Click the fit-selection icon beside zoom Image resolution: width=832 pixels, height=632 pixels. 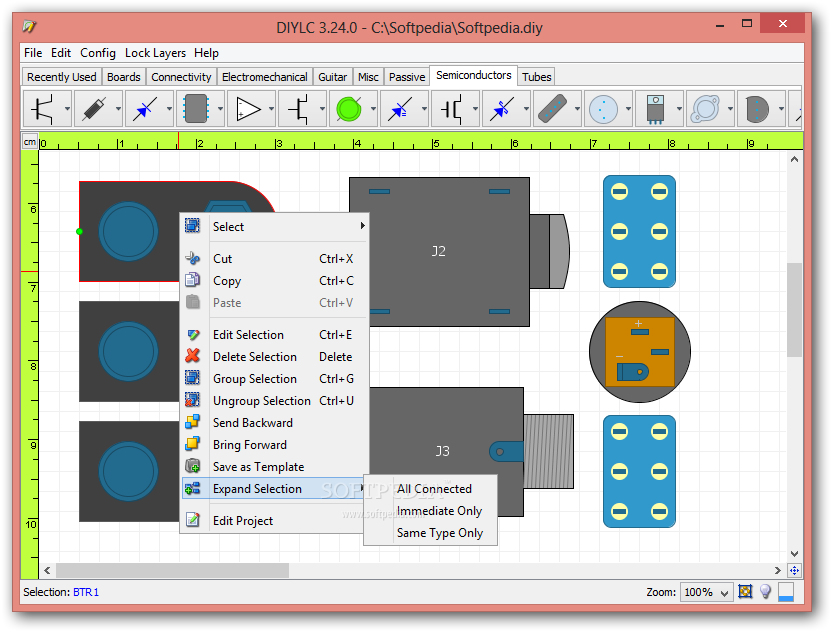coord(746,591)
